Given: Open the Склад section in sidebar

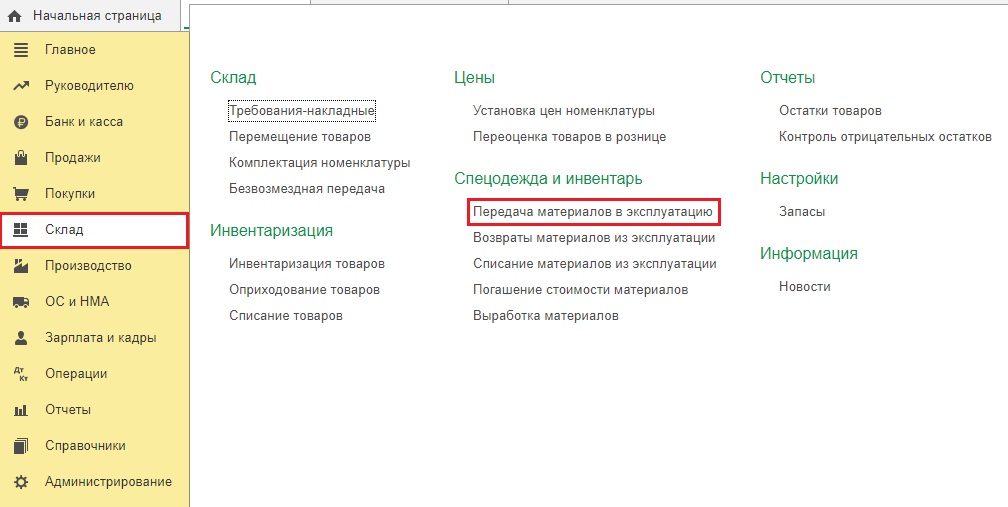Looking at the screenshot, I should pyautogui.click(x=64, y=230).
